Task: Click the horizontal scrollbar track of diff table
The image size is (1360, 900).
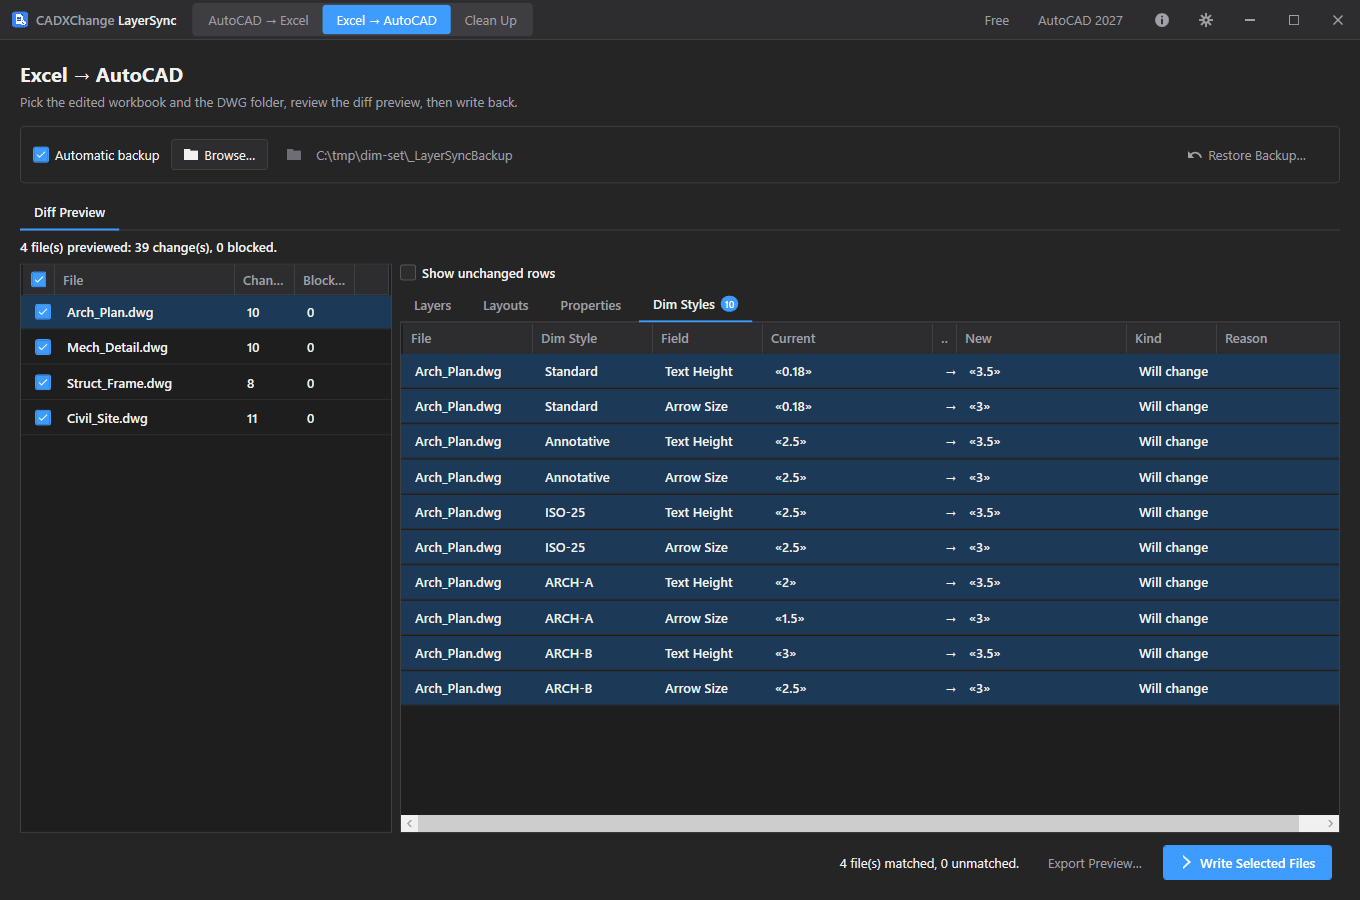Action: click(858, 823)
